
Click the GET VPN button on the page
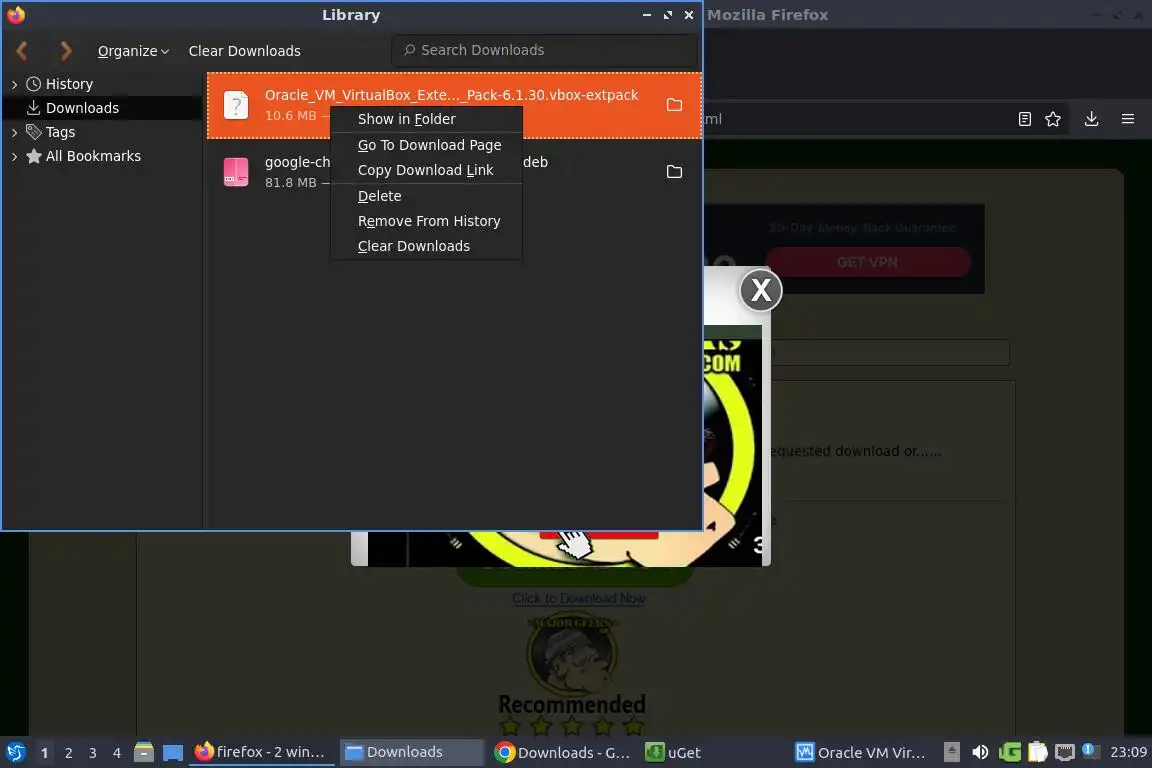867,262
